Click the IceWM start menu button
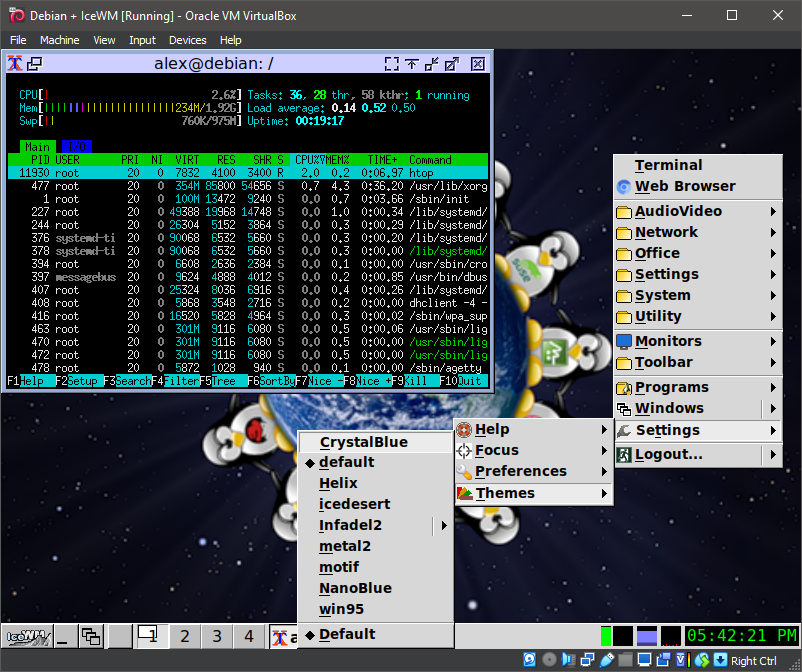This screenshot has width=802, height=672. pyautogui.click(x=27, y=636)
